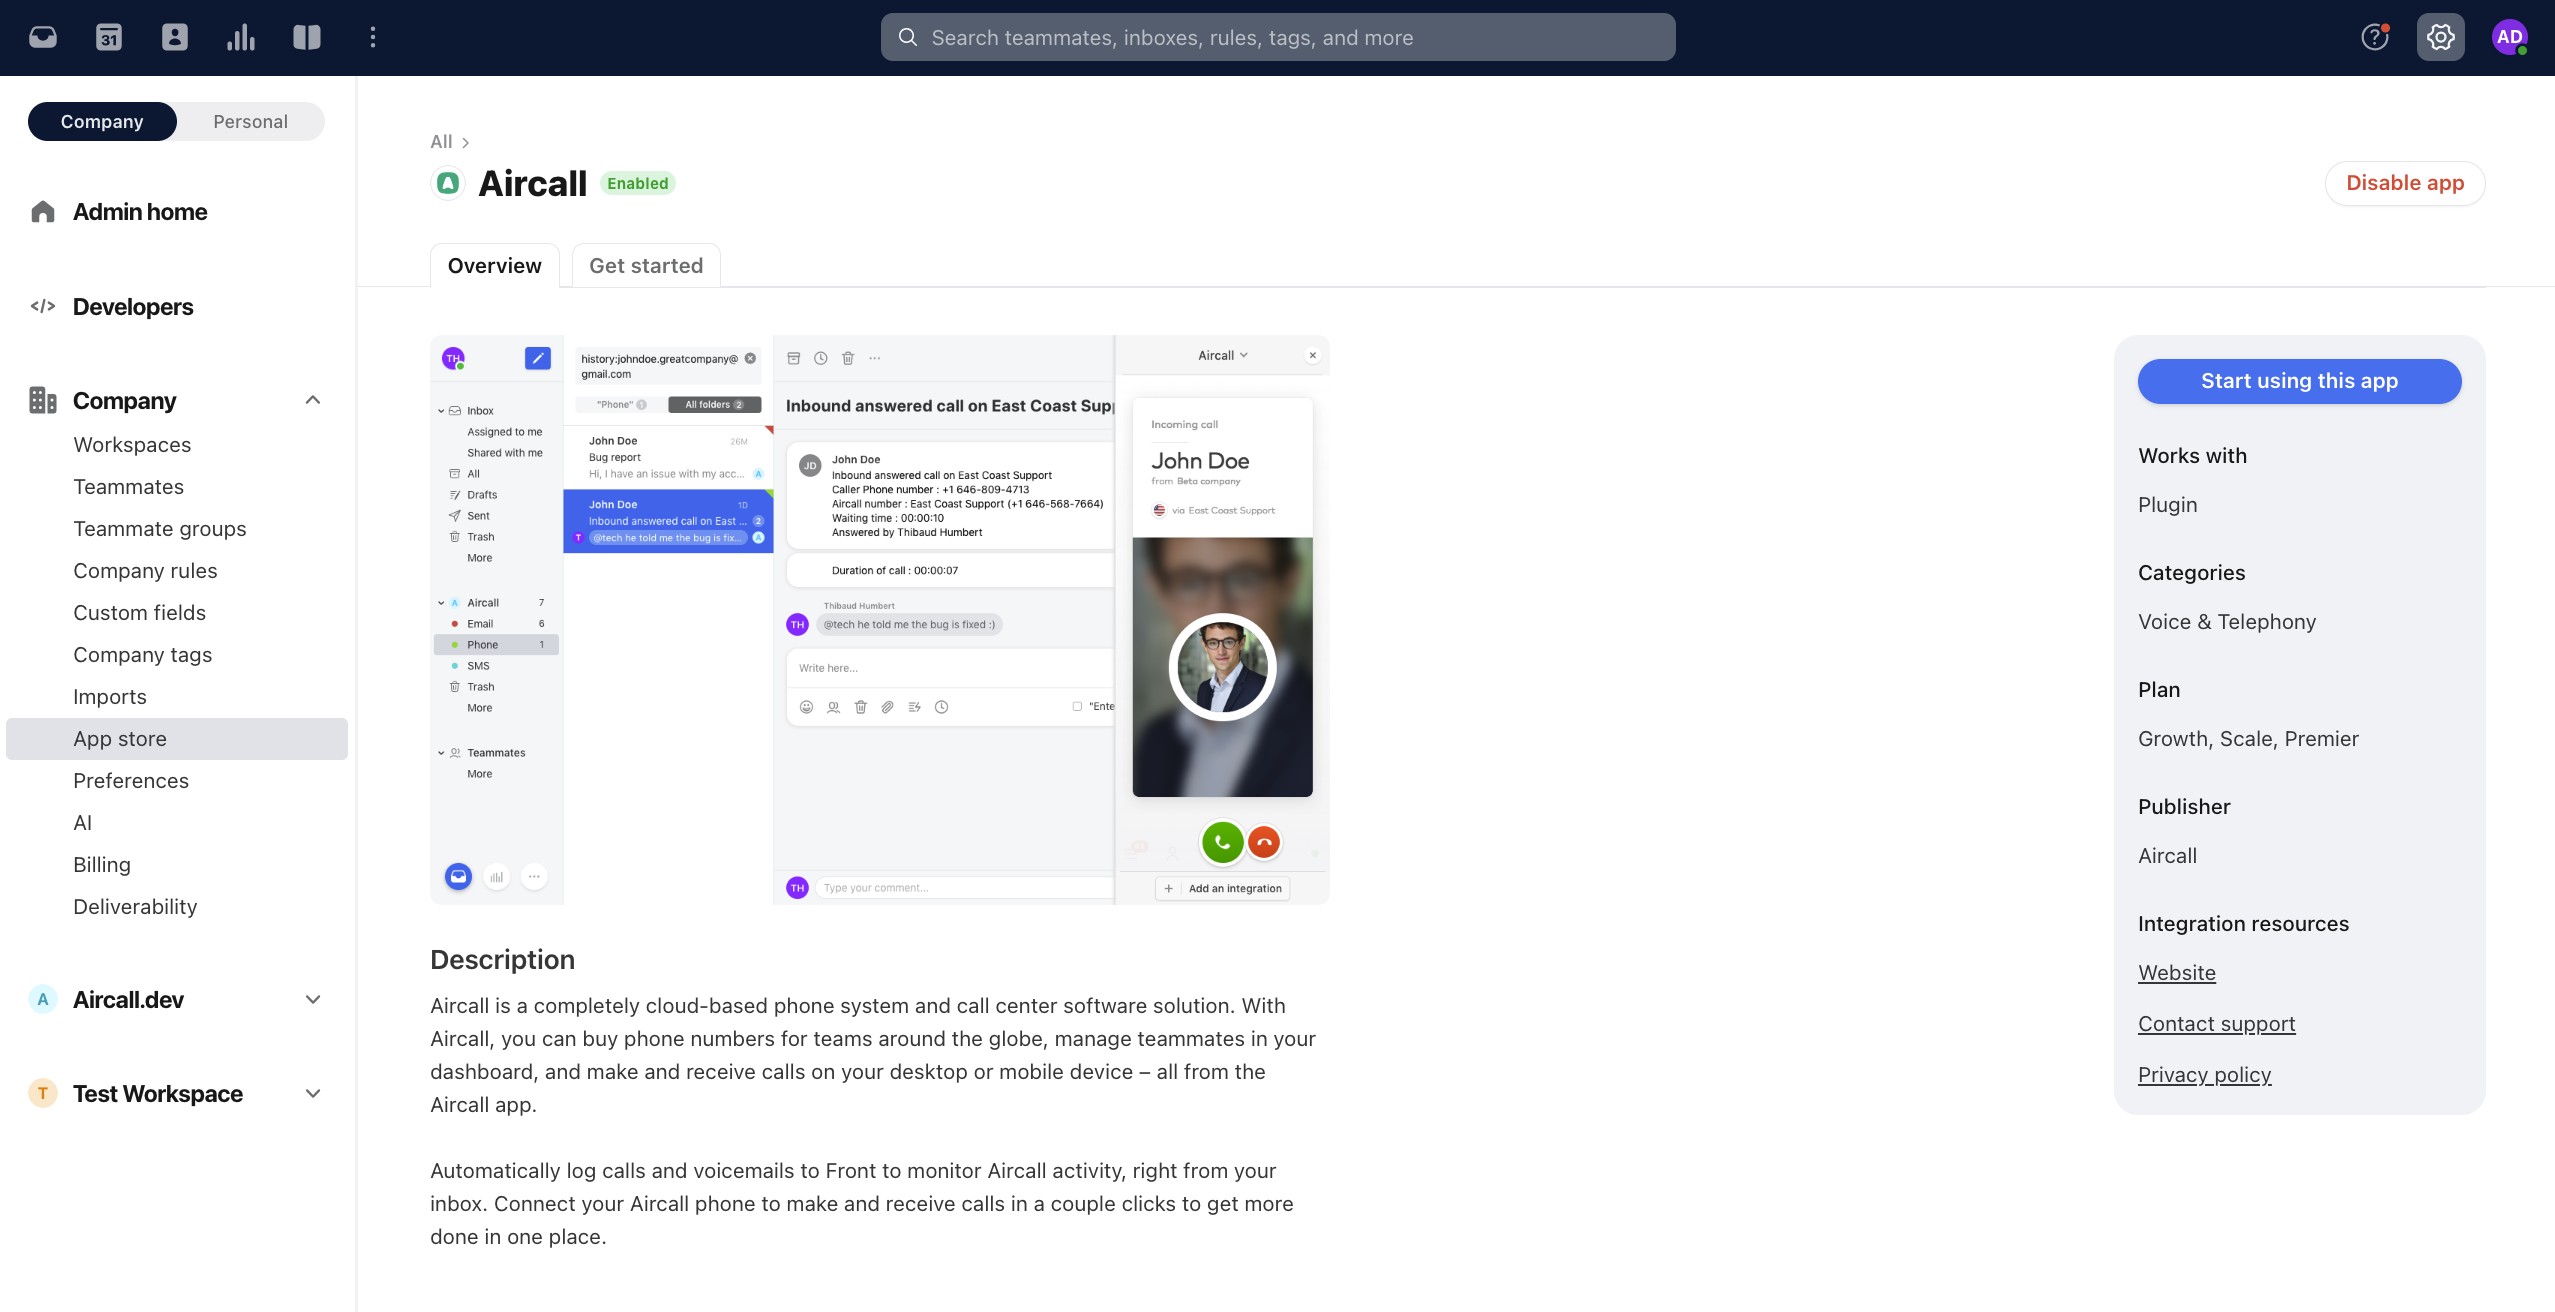Open the calendar icon in top bar
Image resolution: width=2555 pixels, height=1312 pixels.
tap(109, 38)
